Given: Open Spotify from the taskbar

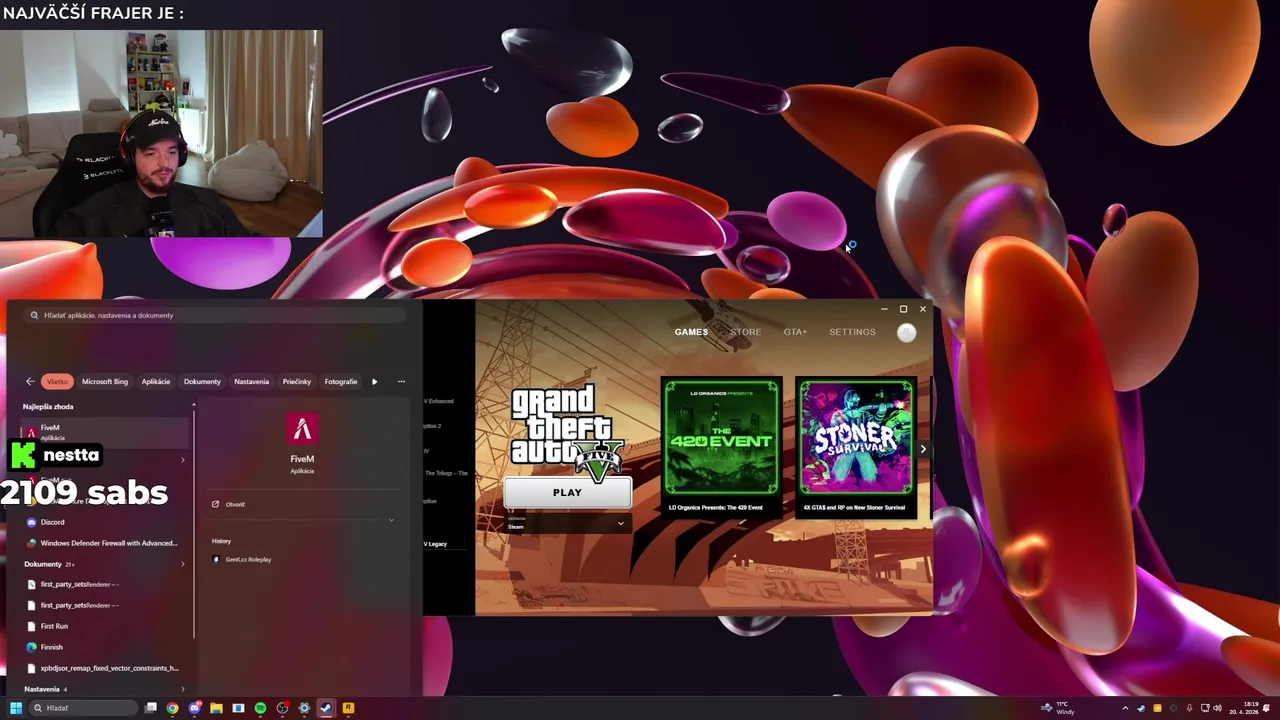Looking at the screenshot, I should [260, 708].
